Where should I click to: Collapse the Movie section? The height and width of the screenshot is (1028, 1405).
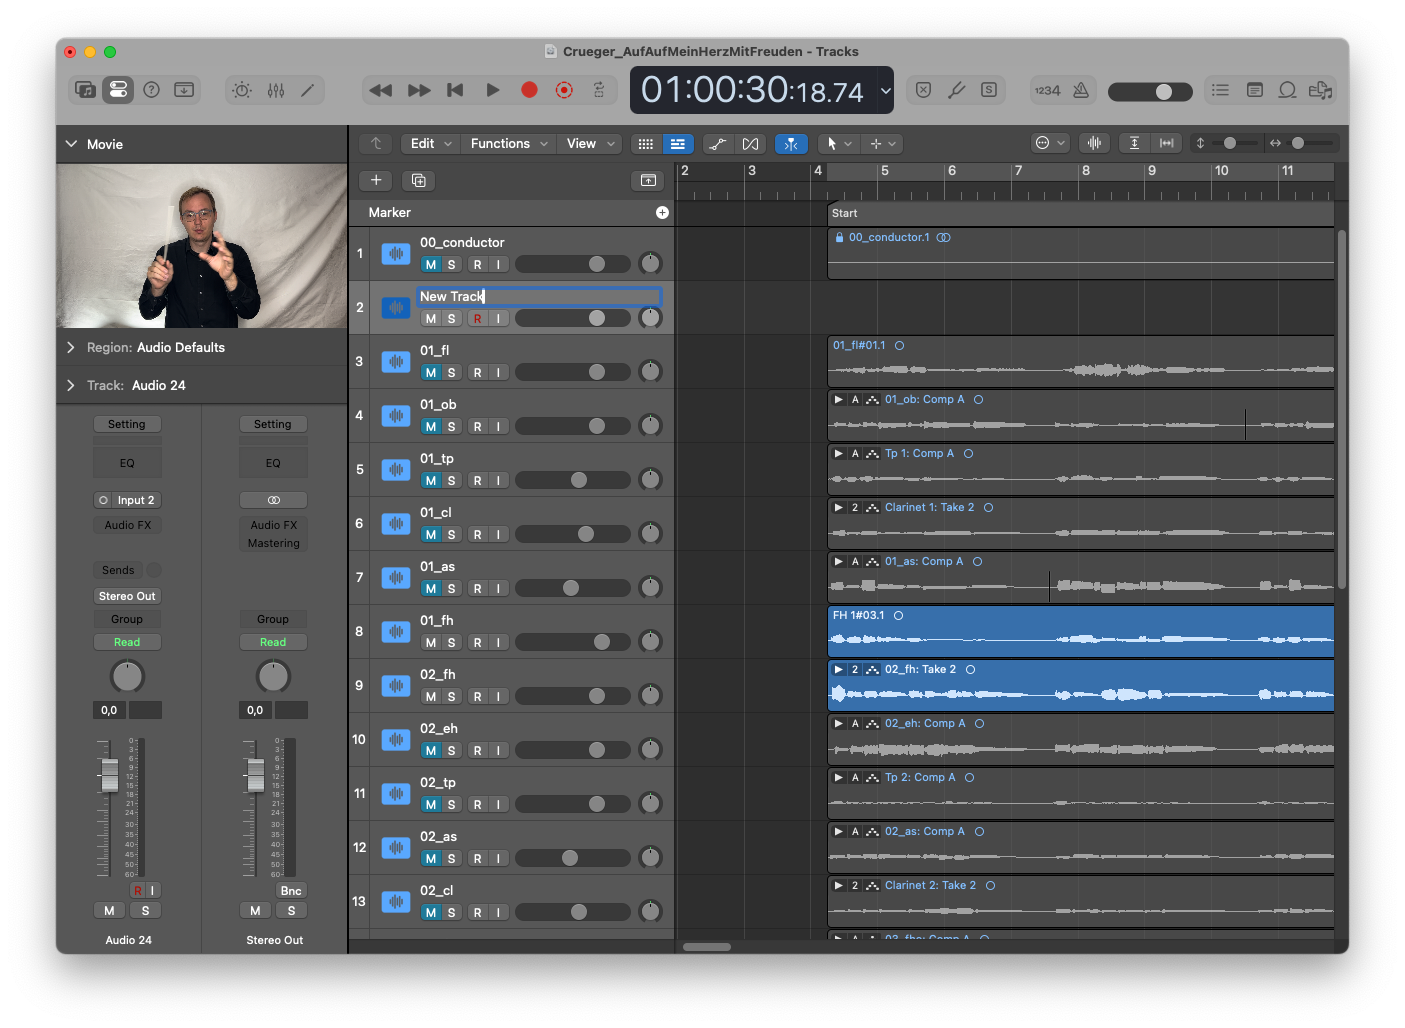click(x=71, y=144)
